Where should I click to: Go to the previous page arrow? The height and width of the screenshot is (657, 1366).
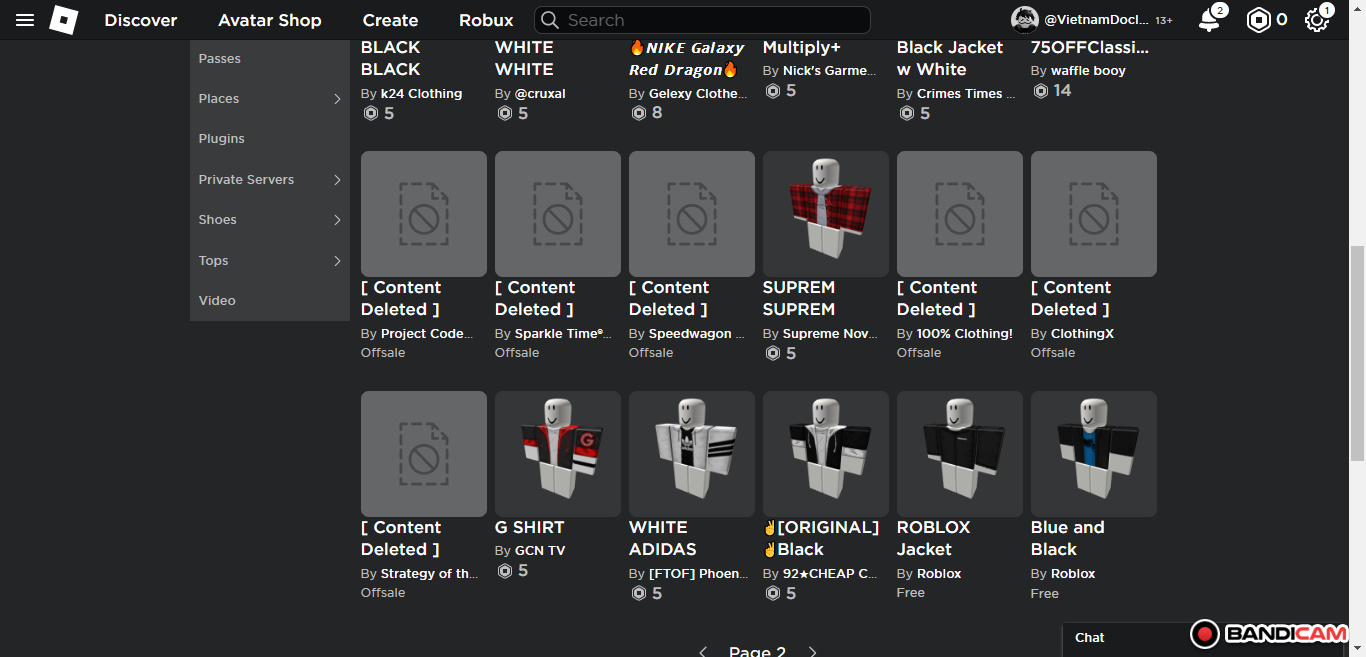point(703,652)
